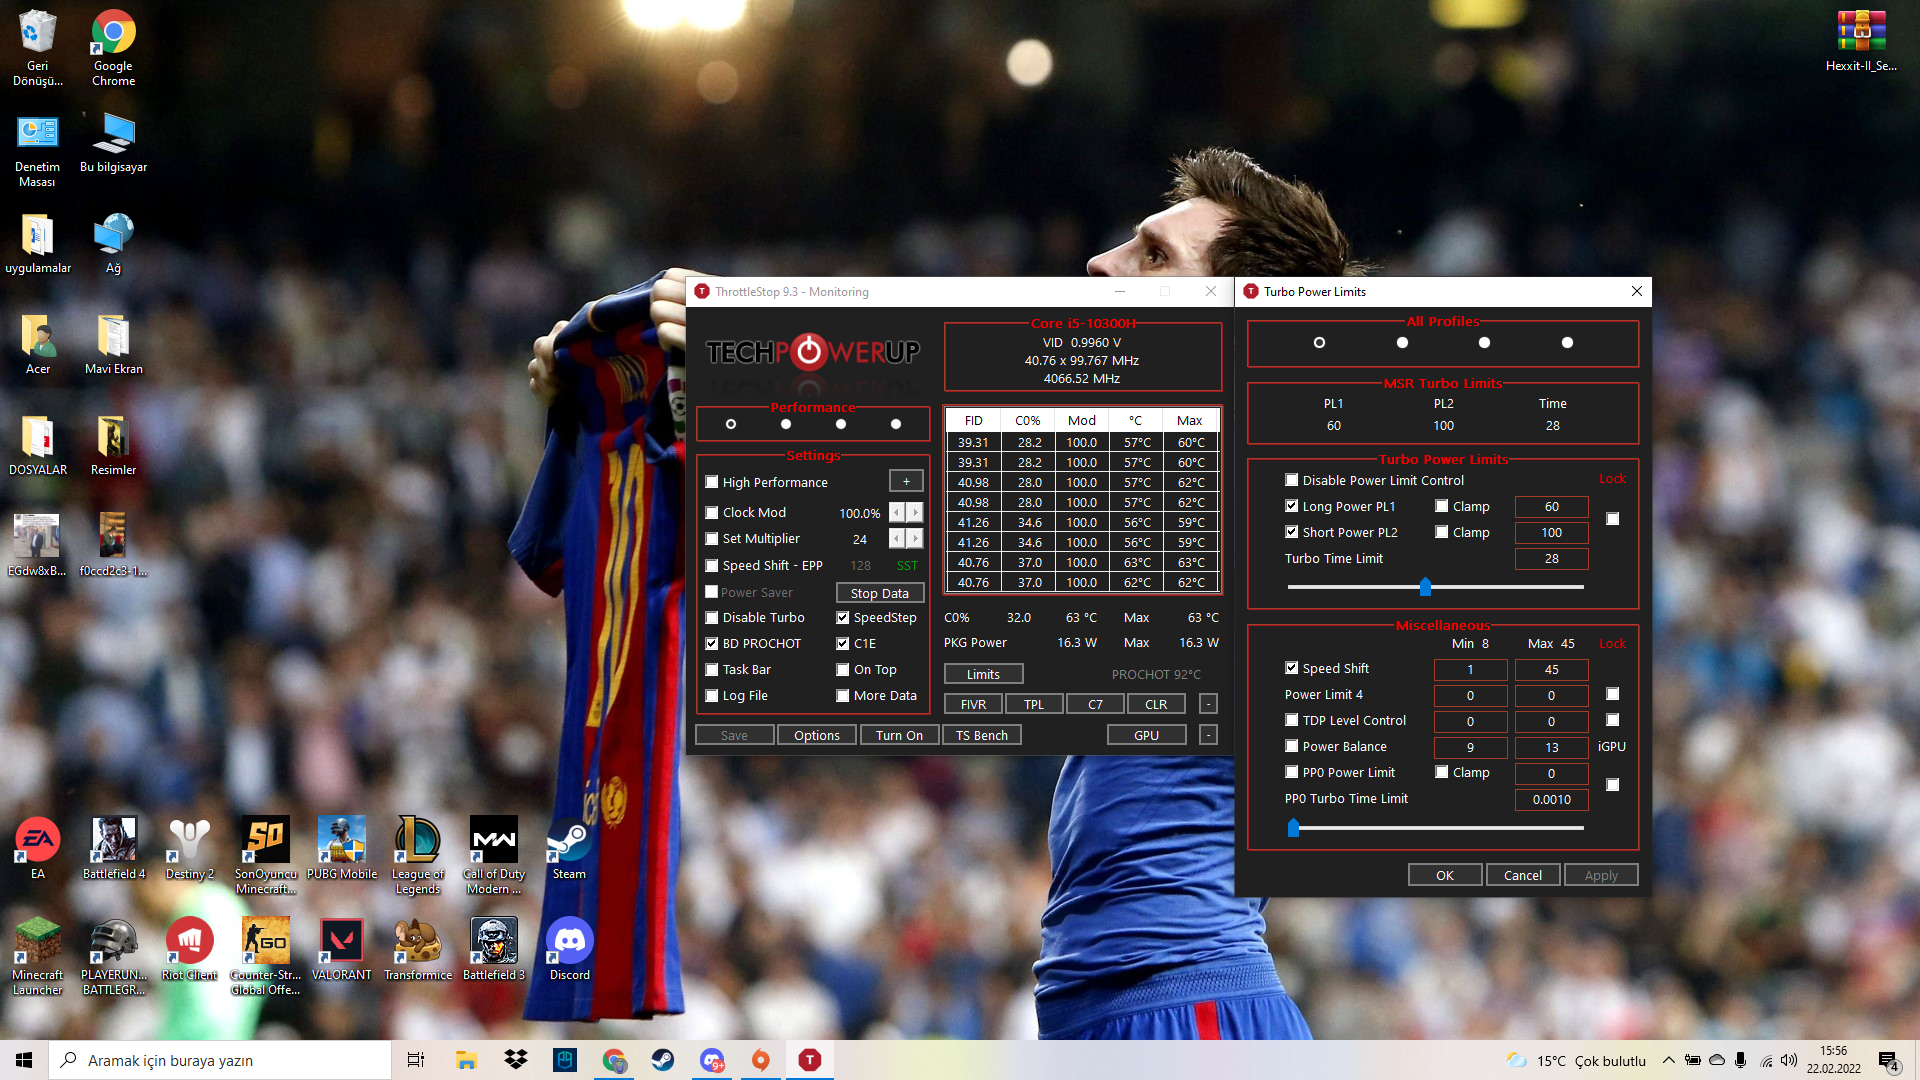Screen dimensions: 1920x1080
Task: Uncheck the BD PROCHOT checkbox
Action: 712,644
